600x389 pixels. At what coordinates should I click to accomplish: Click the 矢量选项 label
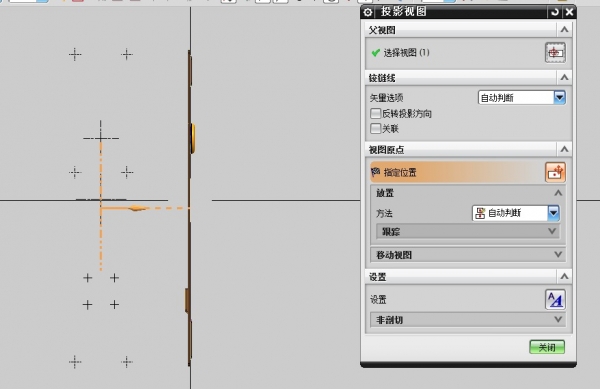[x=386, y=98]
